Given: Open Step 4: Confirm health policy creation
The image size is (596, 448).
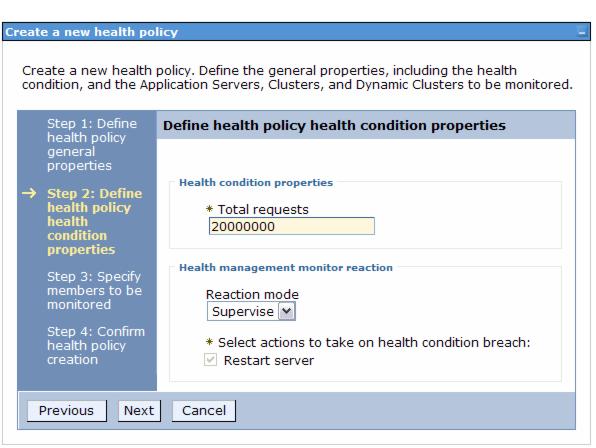Looking at the screenshot, I should point(96,345).
